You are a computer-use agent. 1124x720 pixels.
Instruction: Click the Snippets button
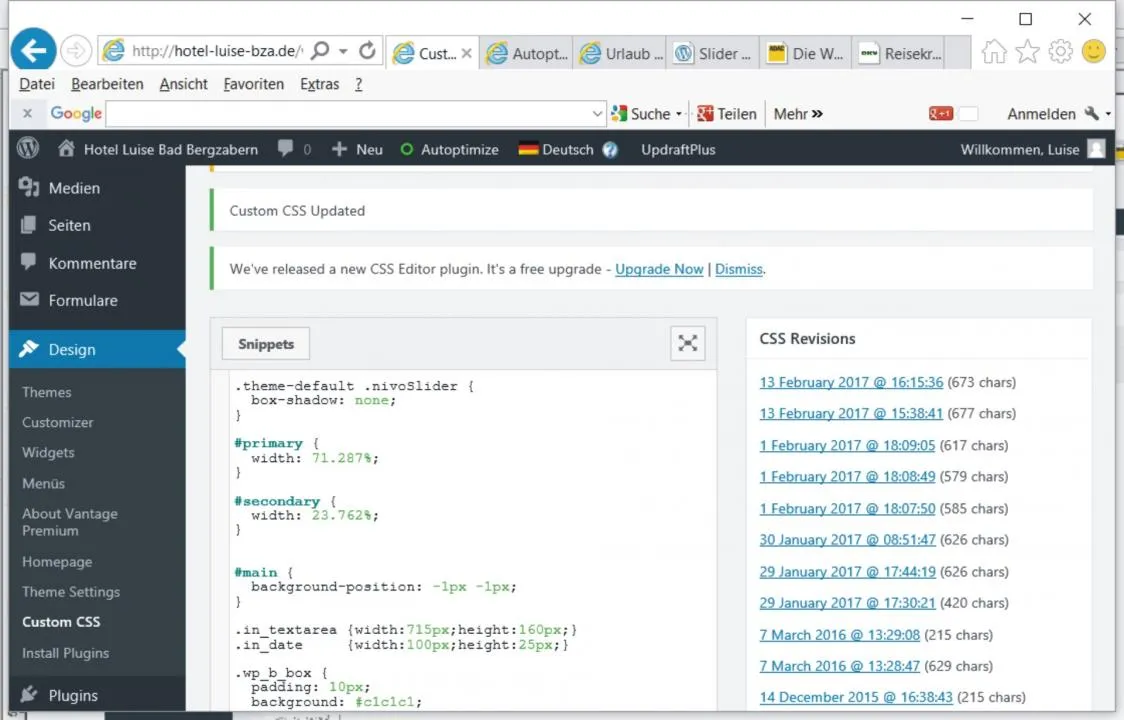click(266, 344)
